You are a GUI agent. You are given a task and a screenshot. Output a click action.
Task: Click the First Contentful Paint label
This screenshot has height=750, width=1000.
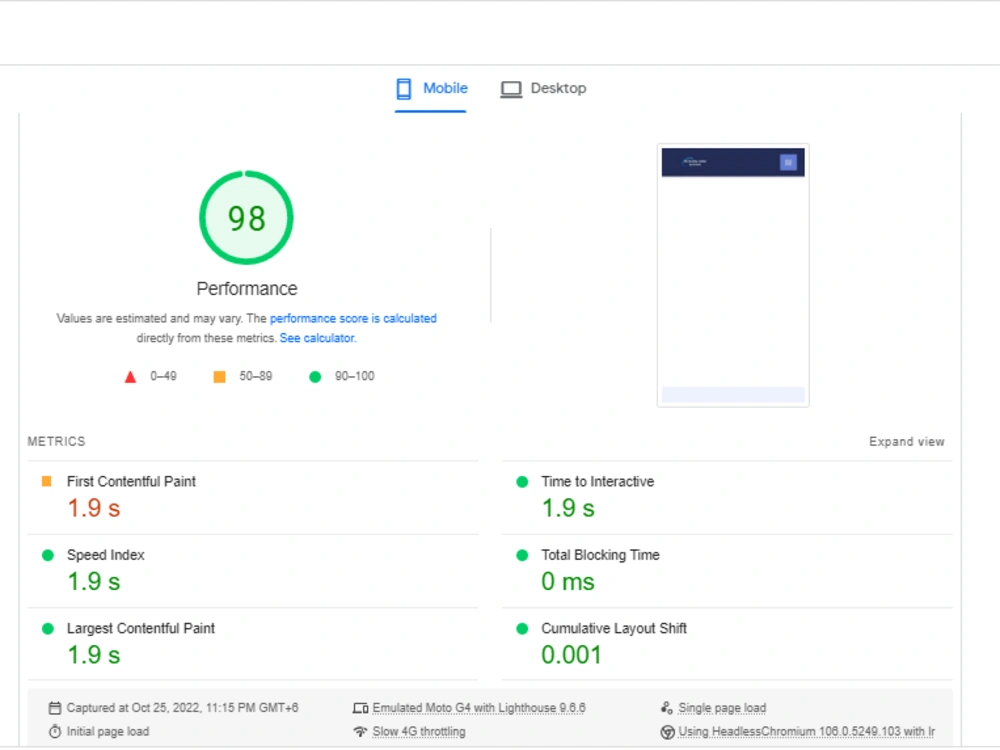131,482
